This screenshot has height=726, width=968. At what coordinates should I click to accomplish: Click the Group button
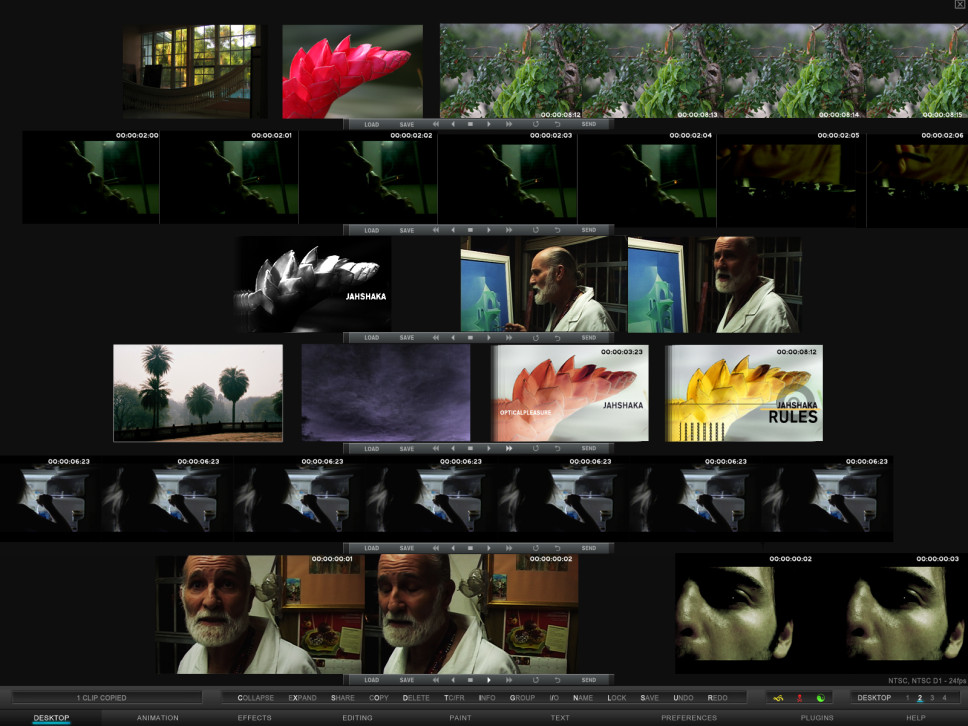522,698
